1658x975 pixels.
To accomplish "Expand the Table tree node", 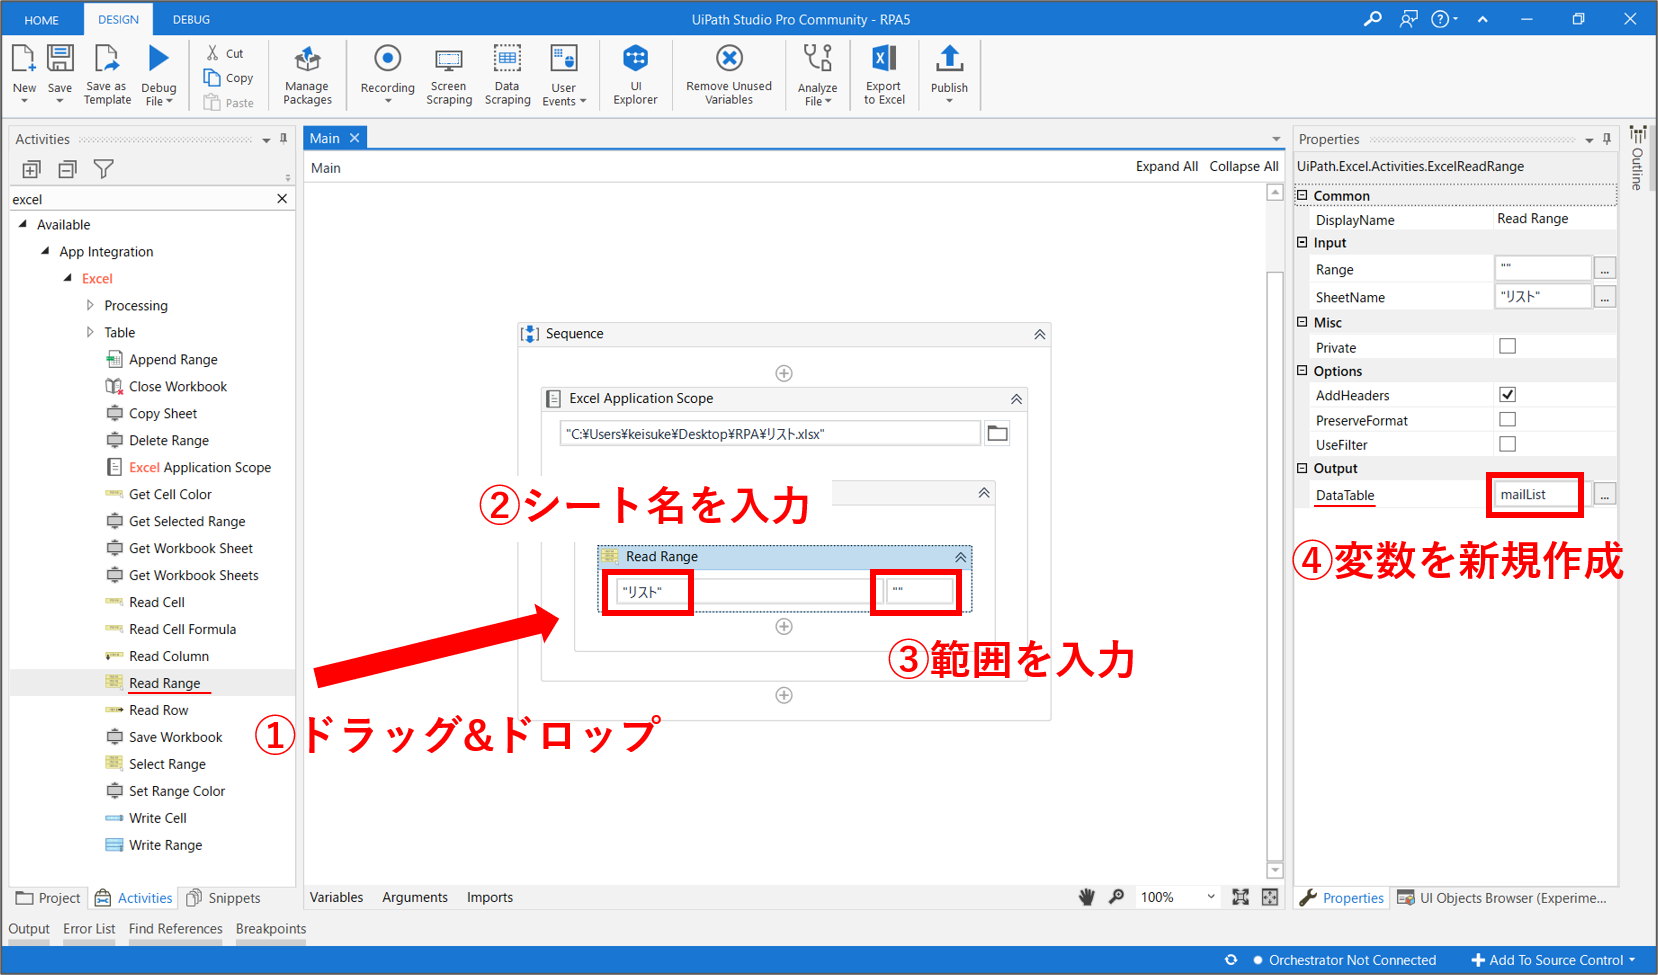I will [90, 332].
